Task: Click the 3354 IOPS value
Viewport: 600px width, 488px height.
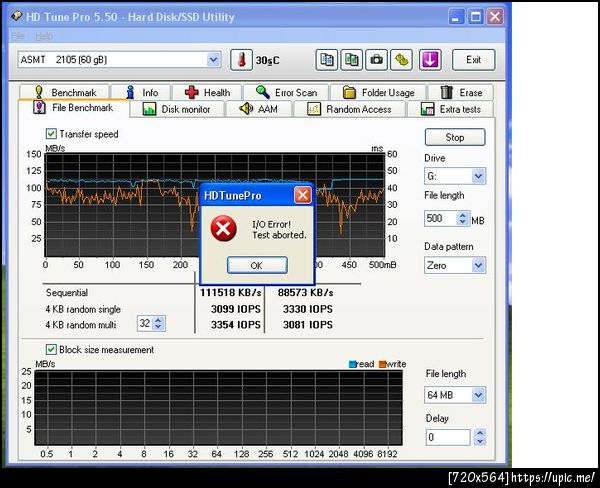Action: point(235,325)
